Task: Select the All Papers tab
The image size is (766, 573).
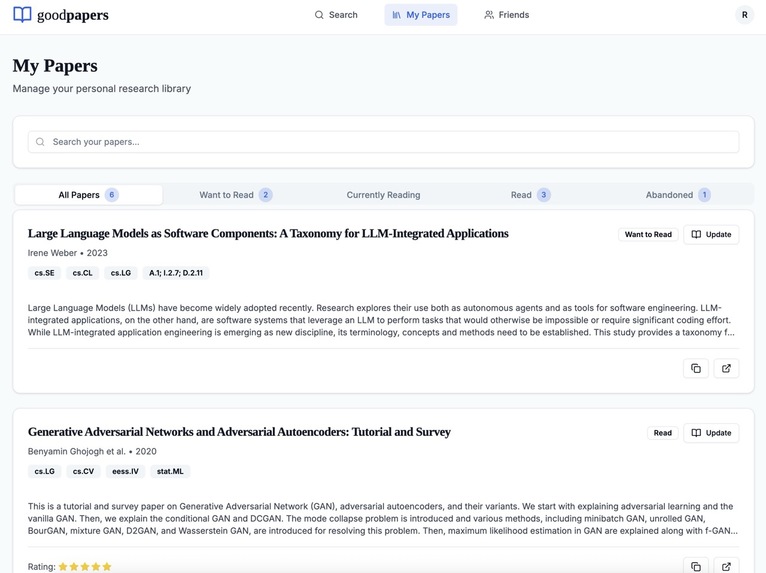Action: pos(88,195)
